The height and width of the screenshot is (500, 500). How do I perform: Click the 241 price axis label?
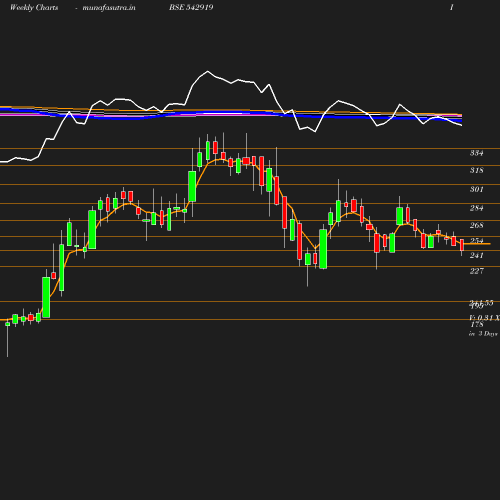pos(476,255)
